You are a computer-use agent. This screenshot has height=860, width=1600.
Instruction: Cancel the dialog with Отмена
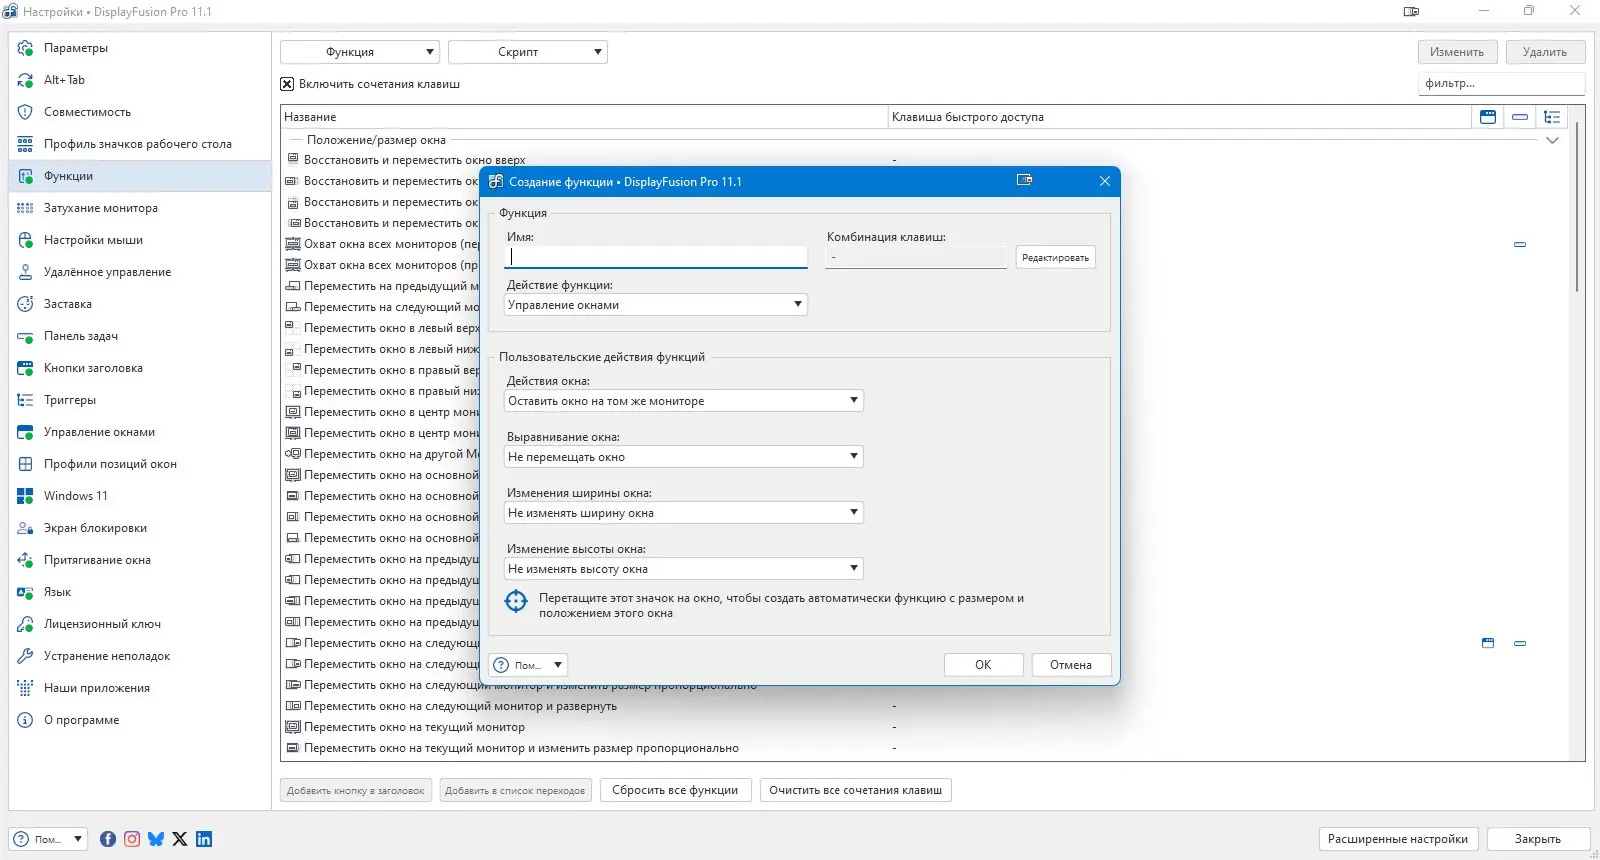(1071, 665)
